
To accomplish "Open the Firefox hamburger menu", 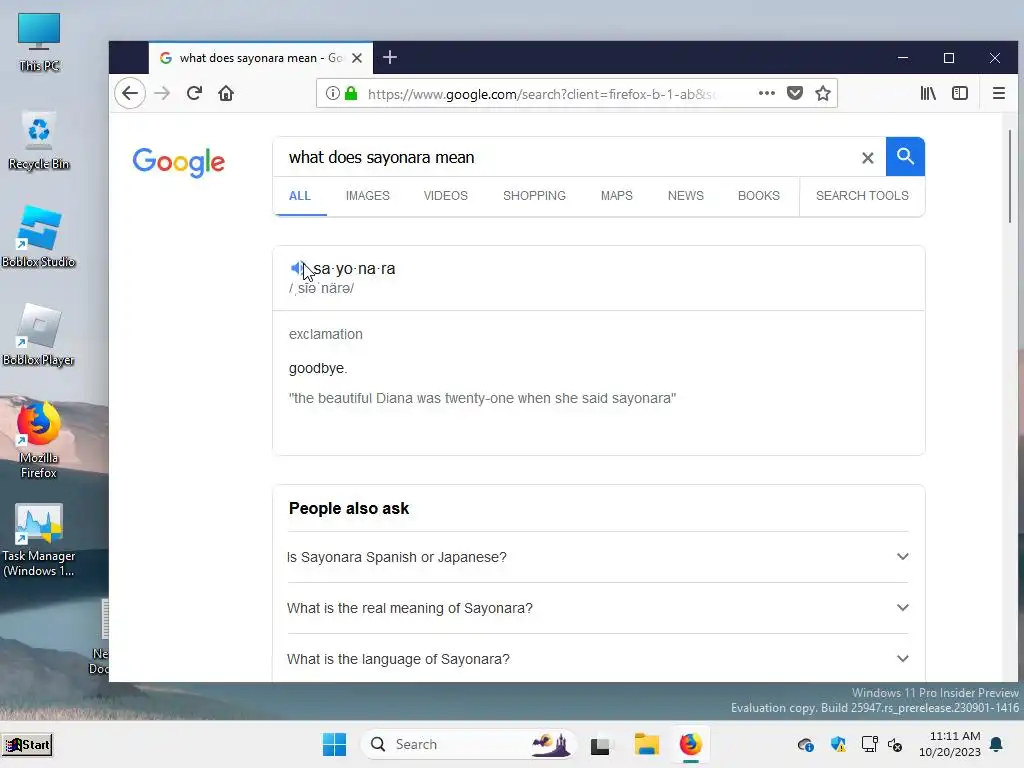I will coord(999,93).
